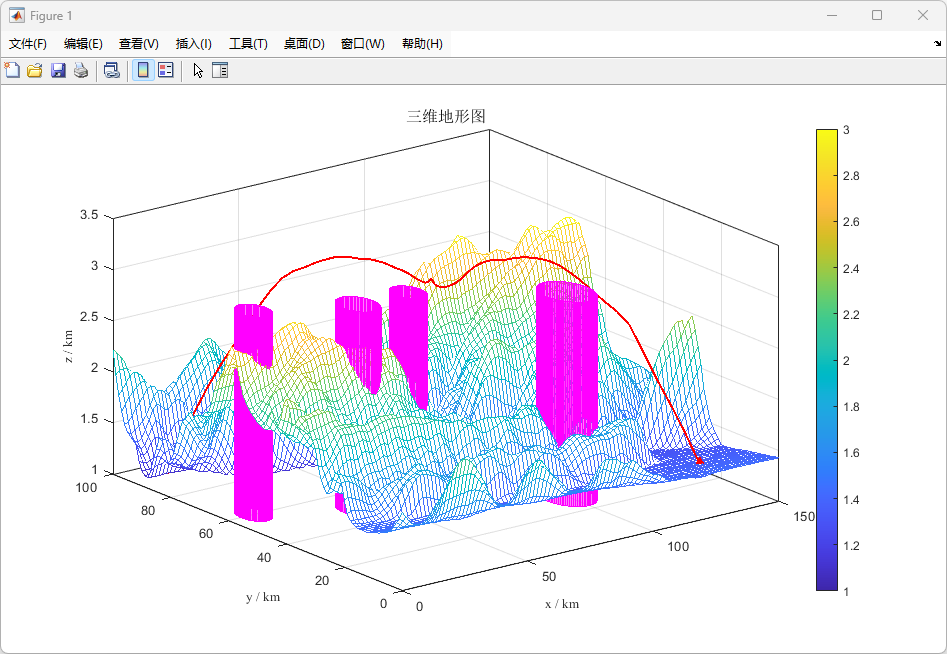
Task: Open the 桌面(D) menu
Action: coord(304,44)
